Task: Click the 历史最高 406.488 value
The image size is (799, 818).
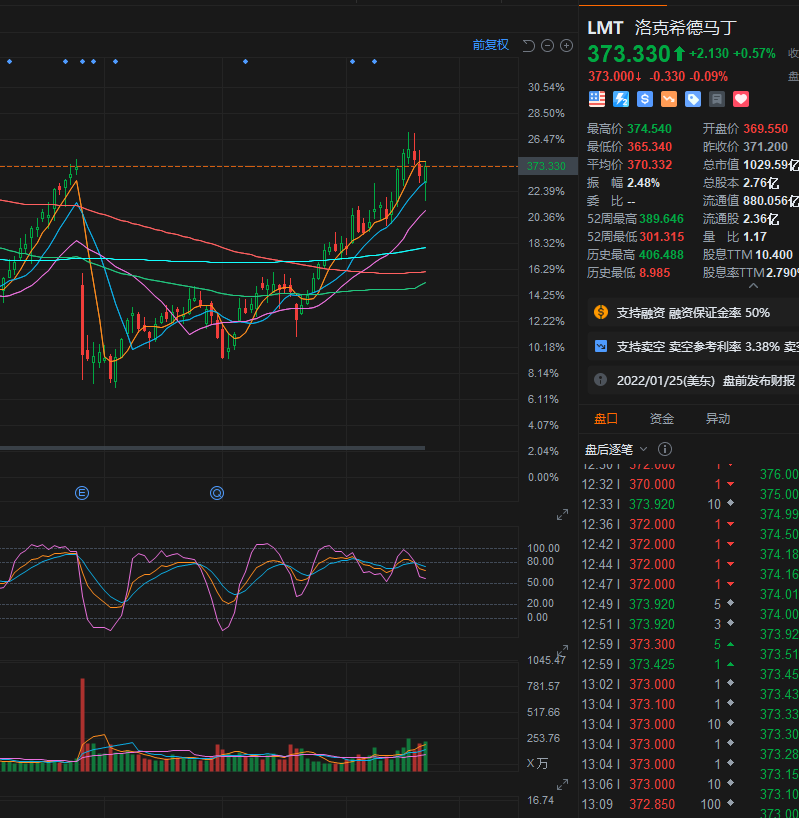Action: pos(661,255)
